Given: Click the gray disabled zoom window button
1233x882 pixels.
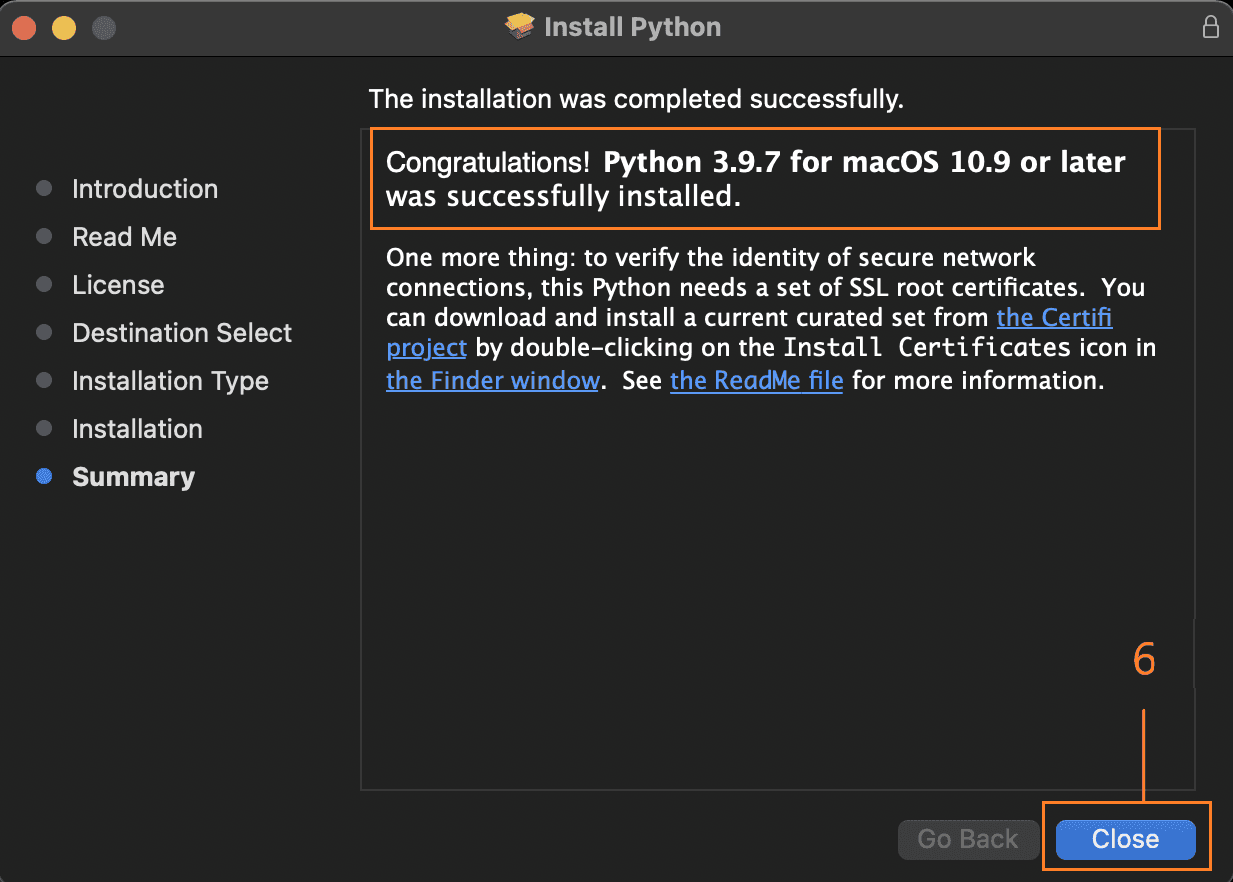Looking at the screenshot, I should (104, 28).
